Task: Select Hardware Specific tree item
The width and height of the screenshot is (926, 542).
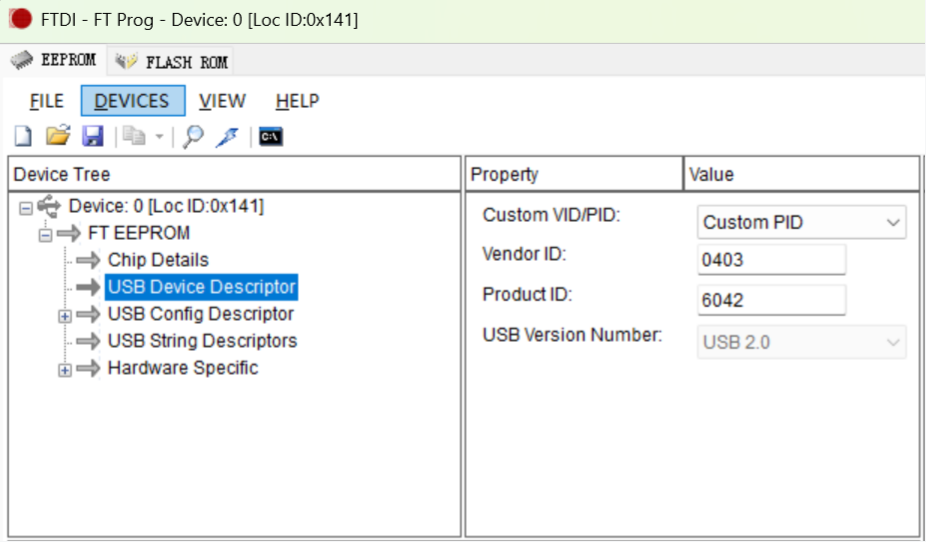Action: coord(183,368)
